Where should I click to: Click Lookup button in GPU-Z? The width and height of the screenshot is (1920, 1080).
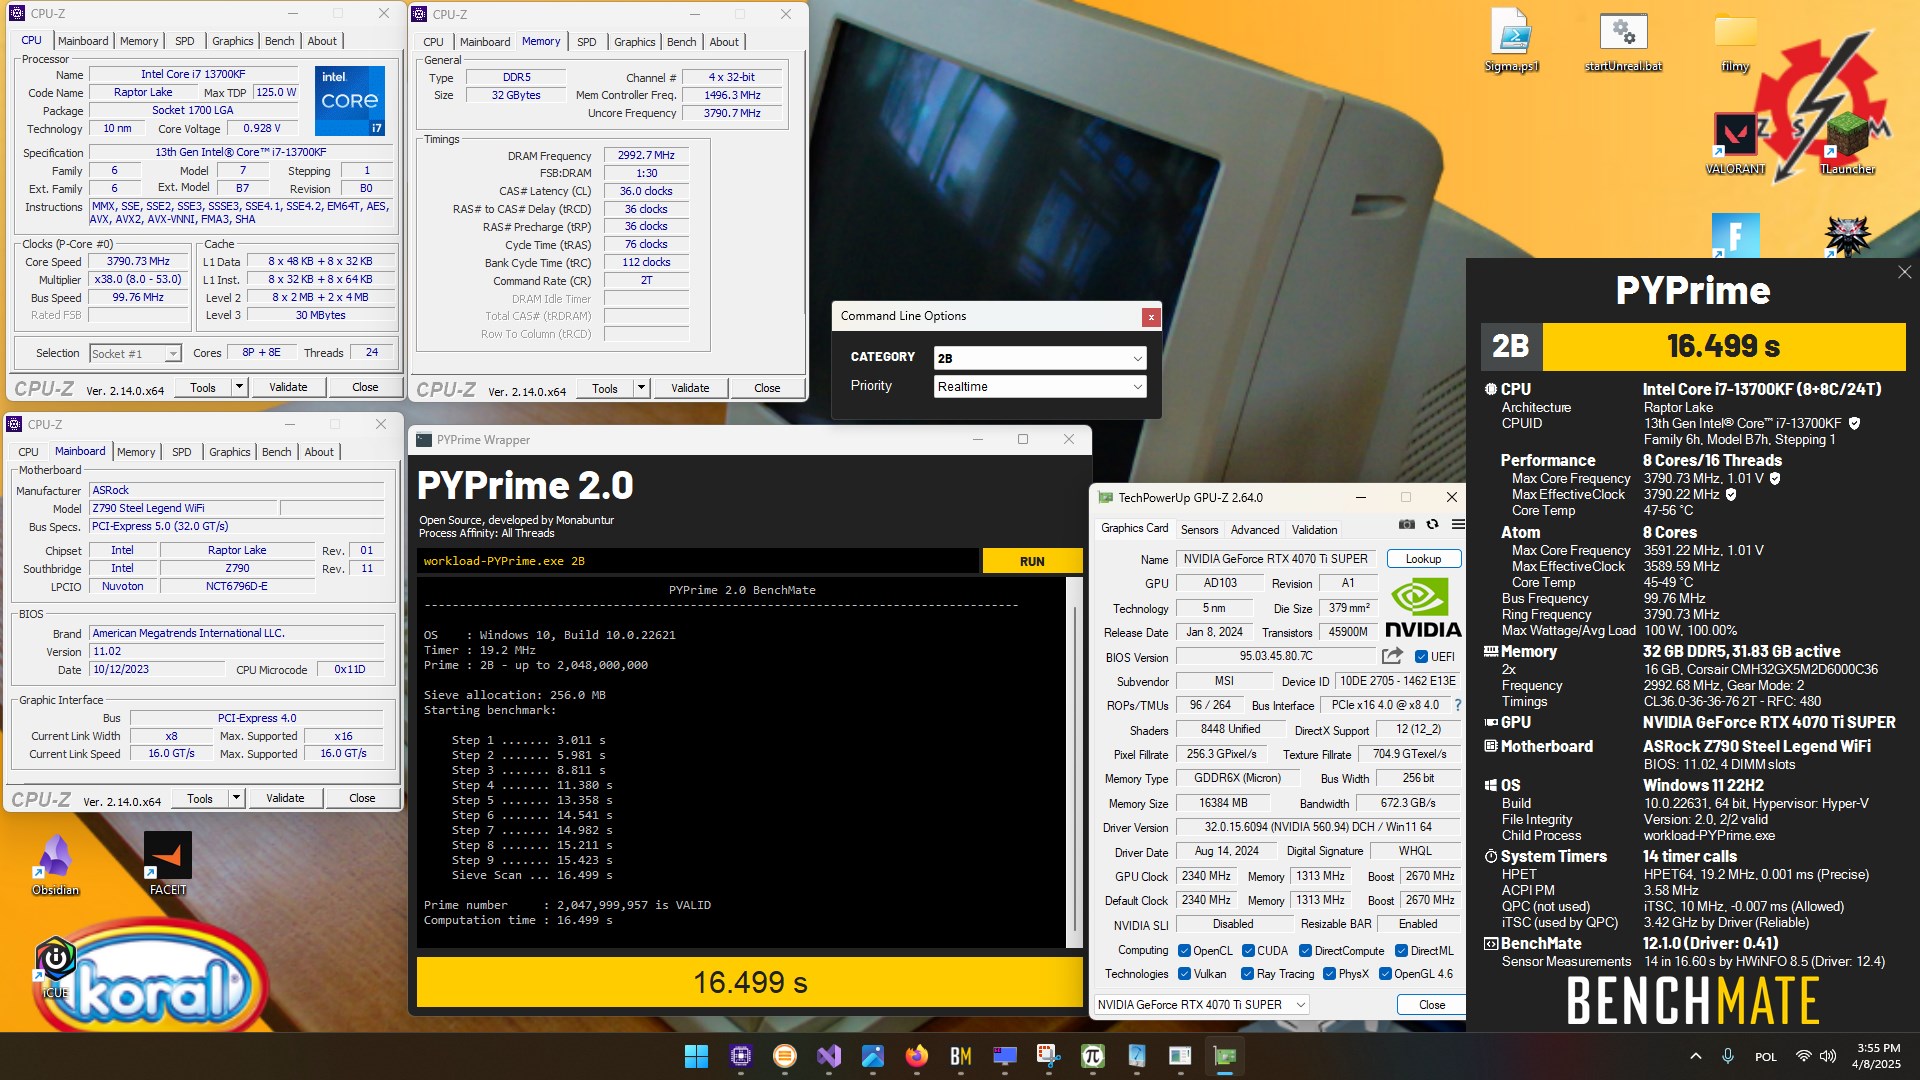(1423, 559)
